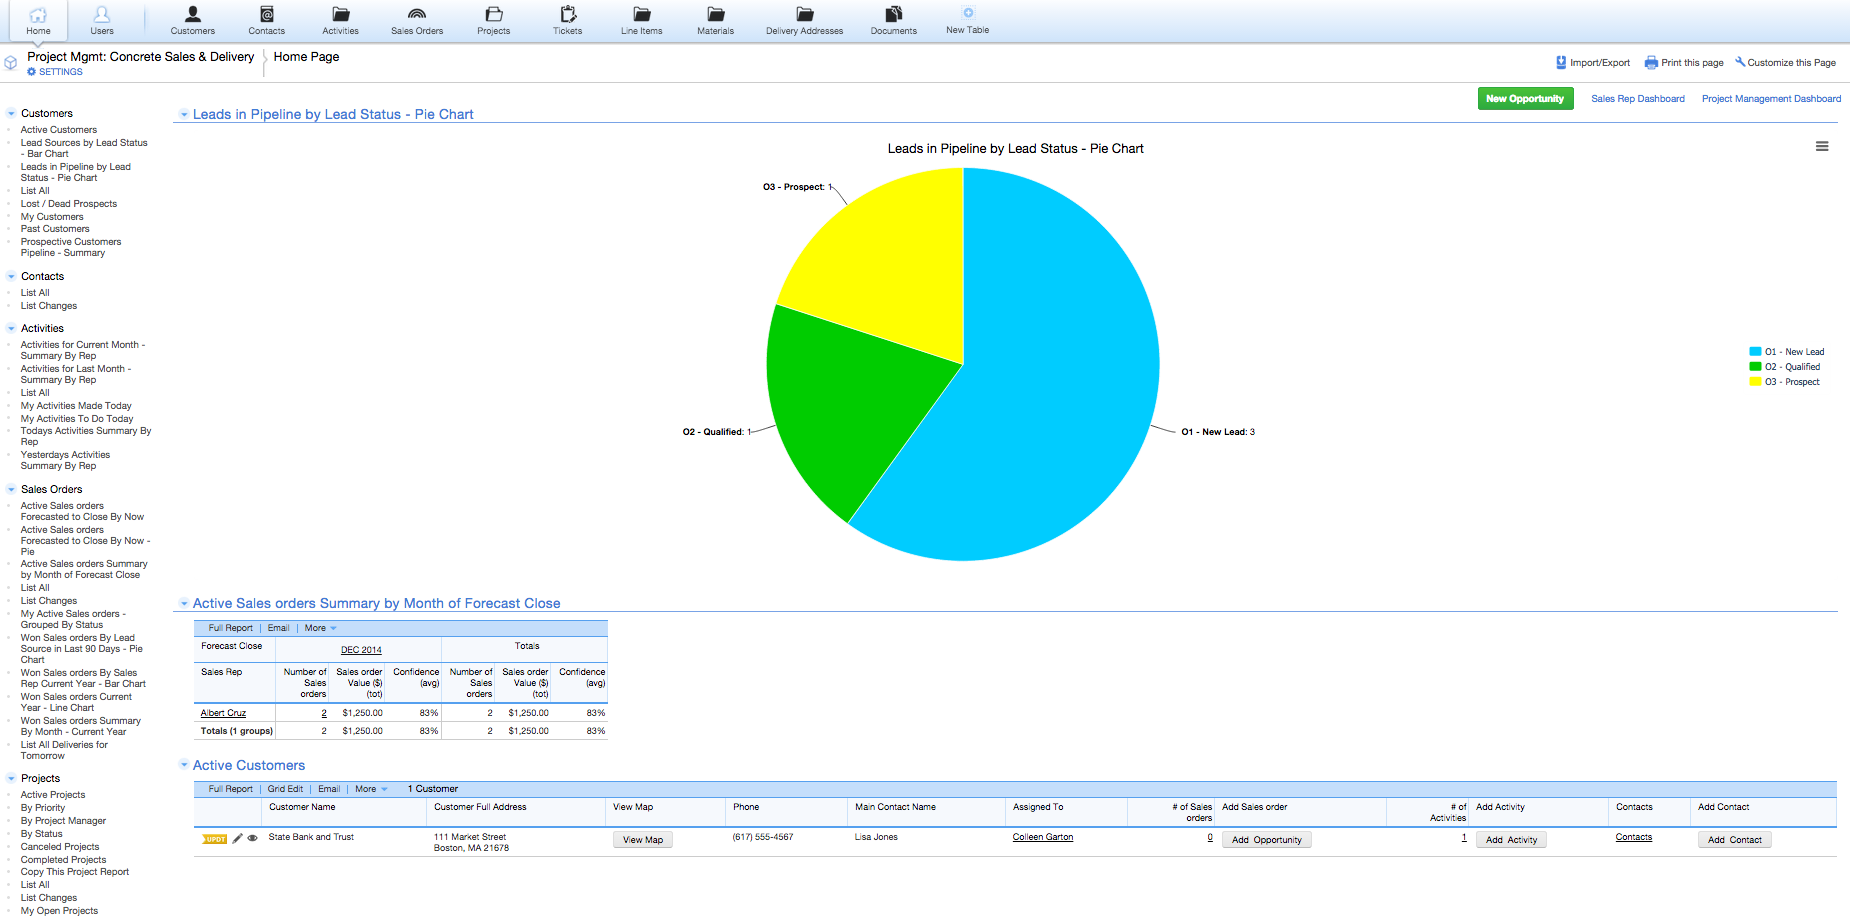Click Email in sales summary toolbar

coord(278,628)
